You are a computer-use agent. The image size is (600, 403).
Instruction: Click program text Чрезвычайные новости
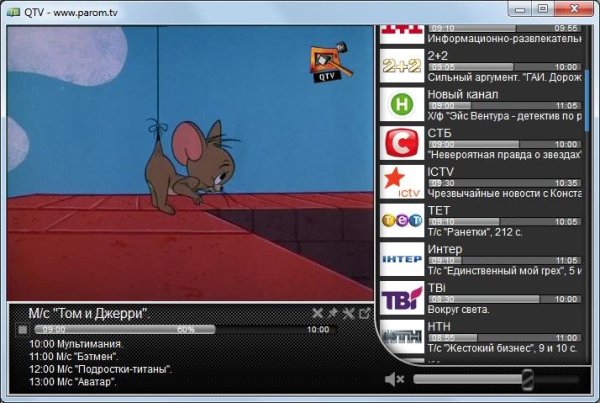click(505, 194)
